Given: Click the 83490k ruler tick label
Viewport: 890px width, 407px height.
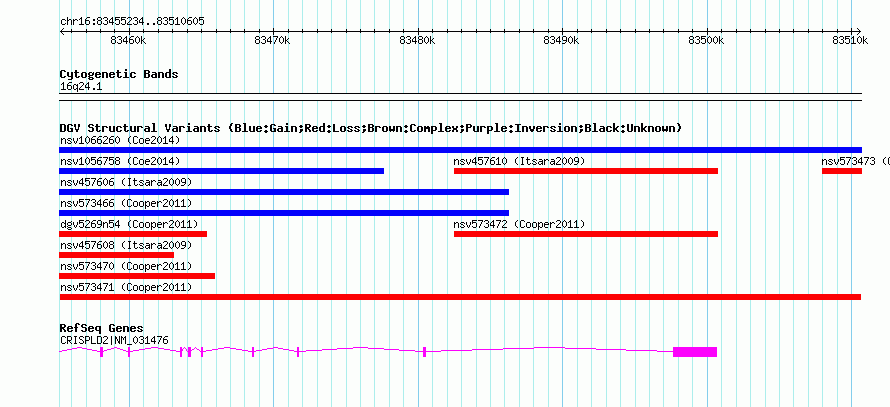Looking at the screenshot, I should coord(562,40).
